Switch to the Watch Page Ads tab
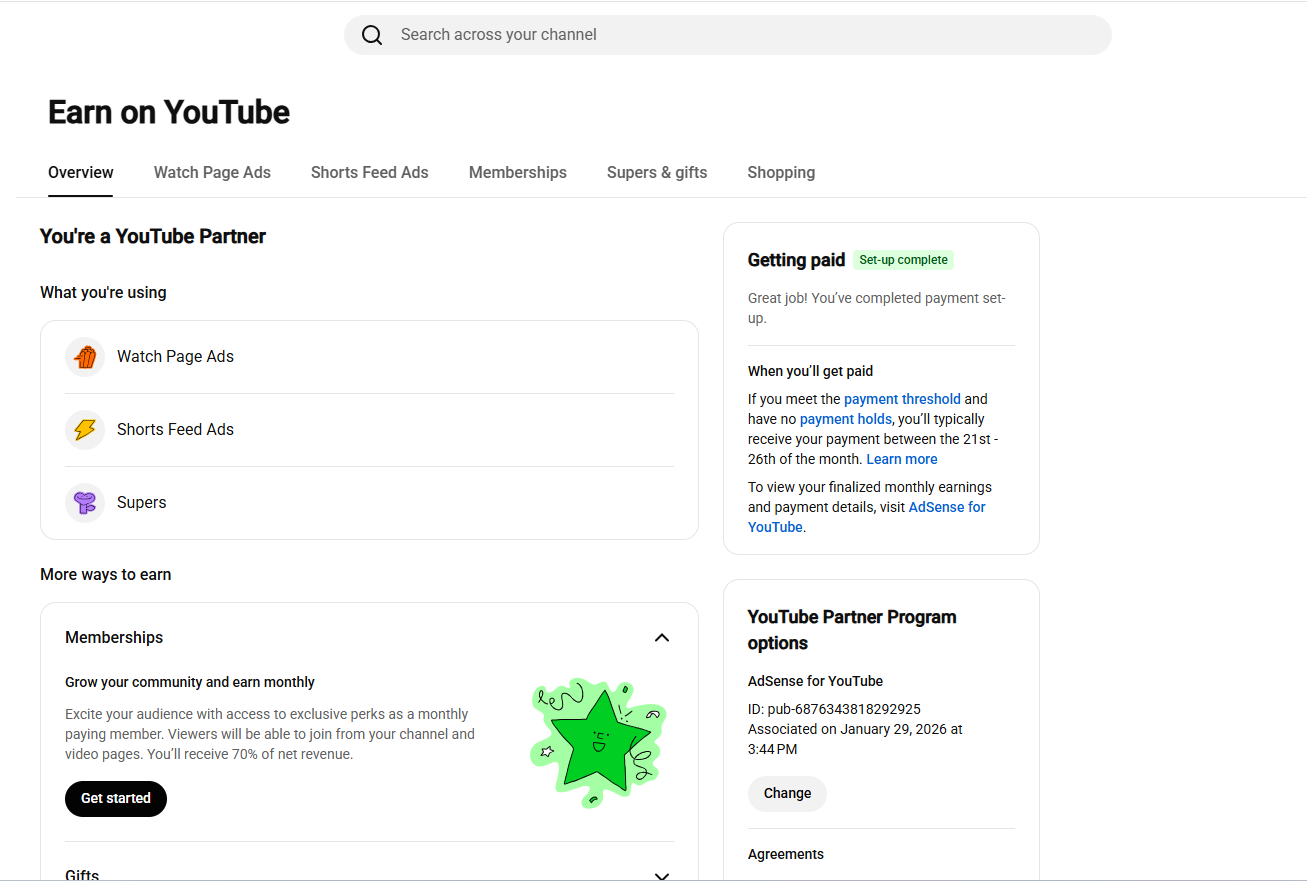The height and width of the screenshot is (881, 1307). (x=212, y=172)
